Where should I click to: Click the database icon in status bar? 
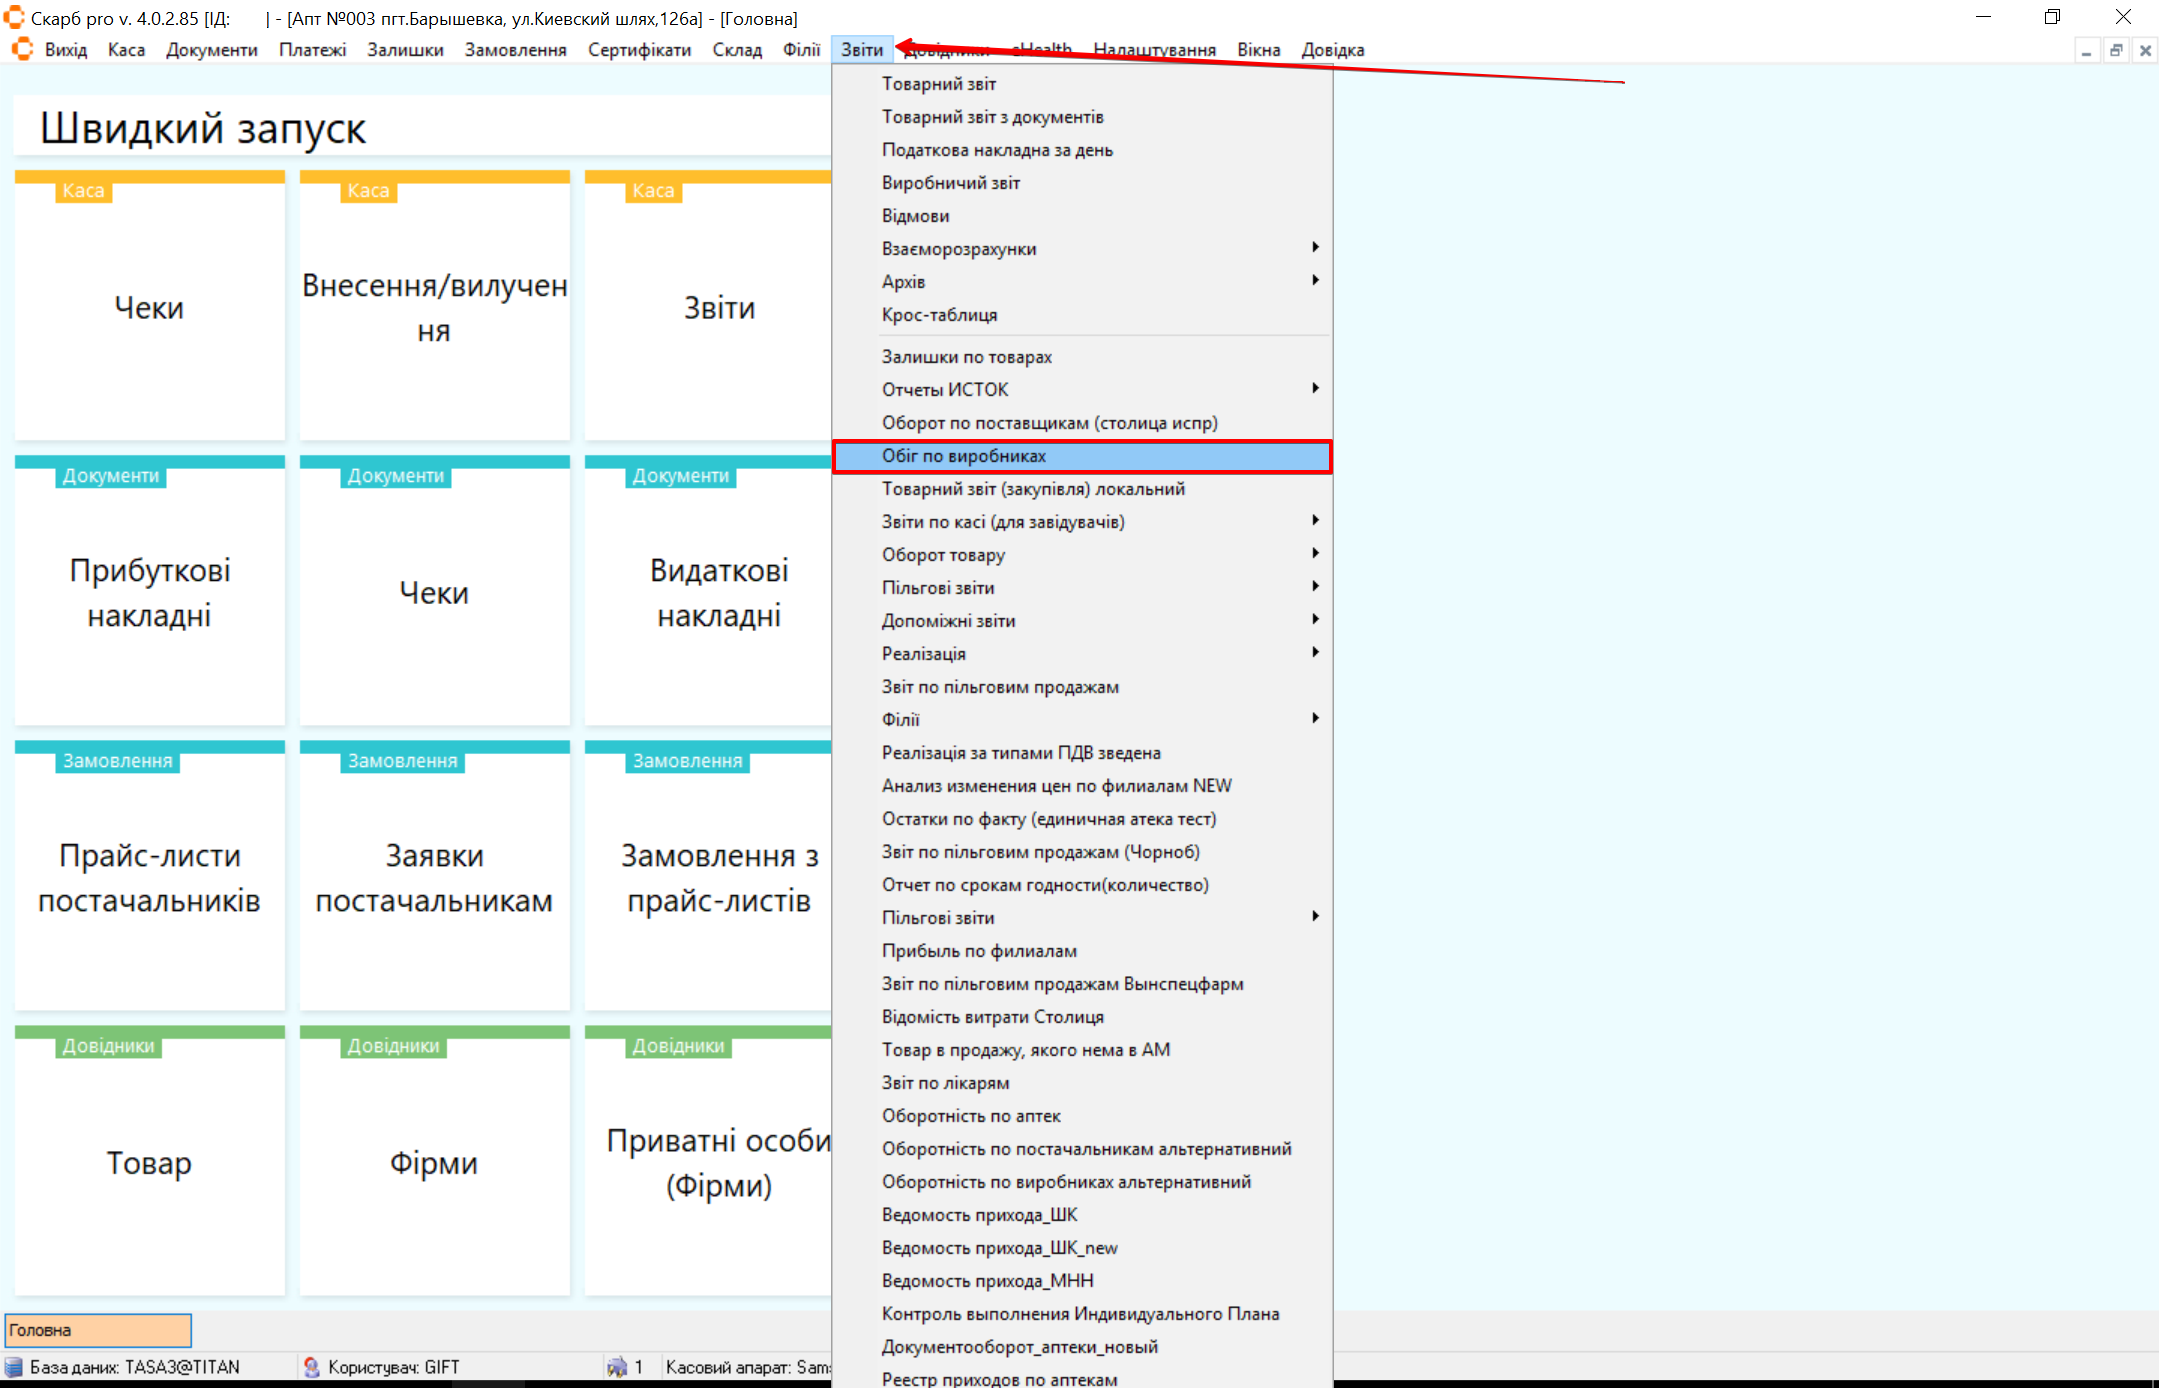click(14, 1367)
